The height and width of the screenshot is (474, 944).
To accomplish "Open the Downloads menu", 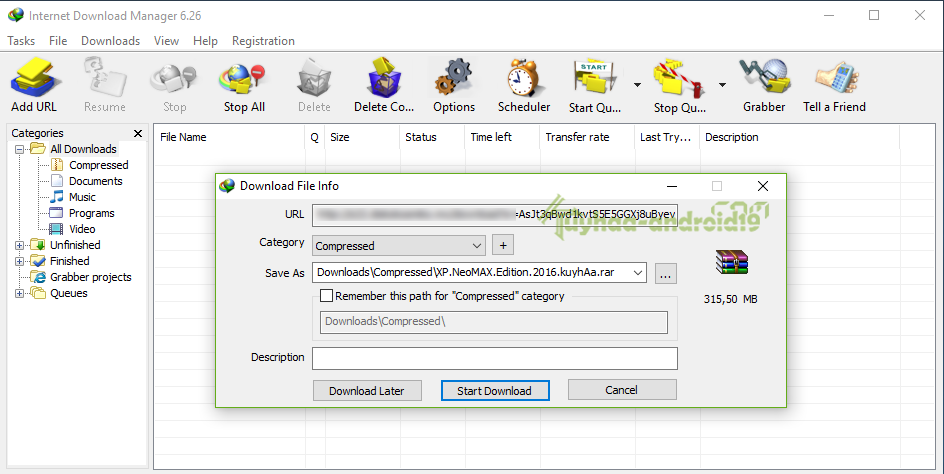I will pos(111,41).
